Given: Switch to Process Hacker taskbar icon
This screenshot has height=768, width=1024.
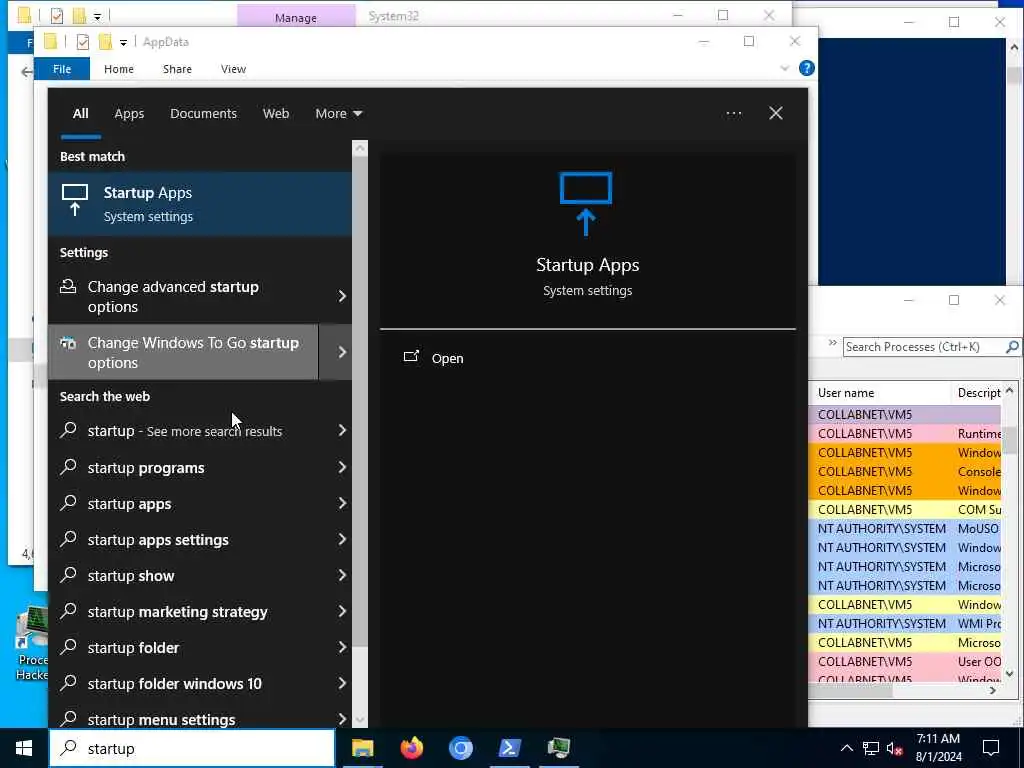Looking at the screenshot, I should [558, 748].
